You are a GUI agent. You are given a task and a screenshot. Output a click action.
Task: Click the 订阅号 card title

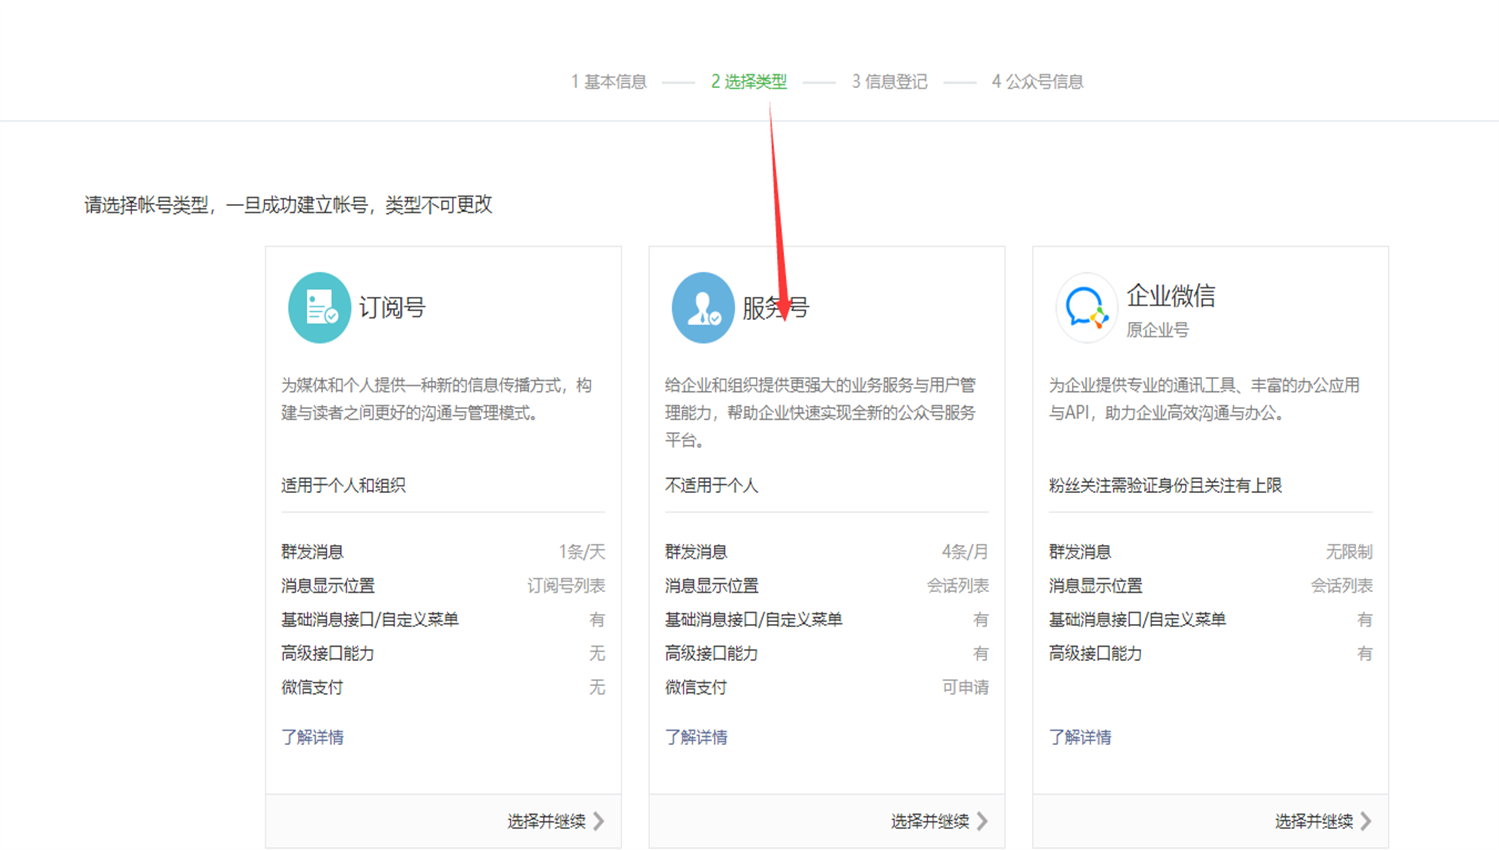[392, 308]
